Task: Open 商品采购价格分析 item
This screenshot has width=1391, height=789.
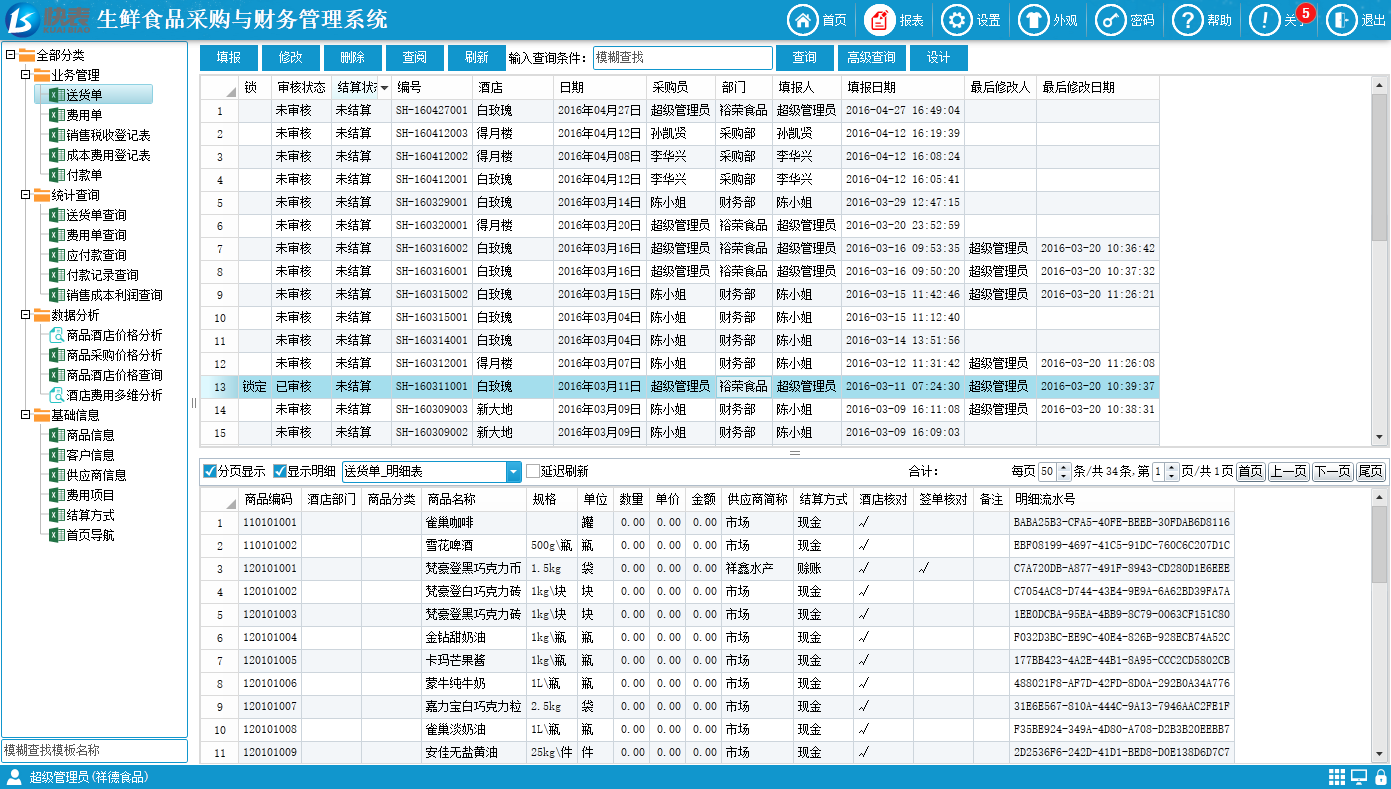Action: pos(114,355)
